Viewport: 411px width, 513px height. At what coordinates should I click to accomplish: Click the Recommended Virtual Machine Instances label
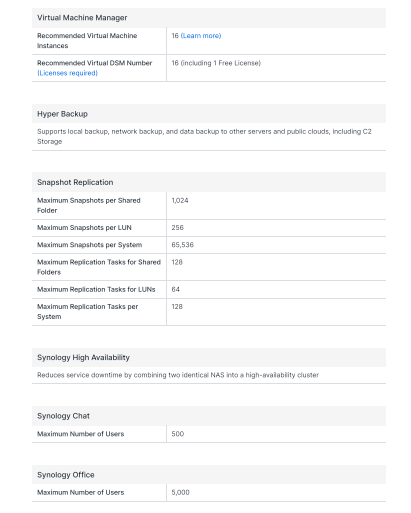(x=87, y=41)
